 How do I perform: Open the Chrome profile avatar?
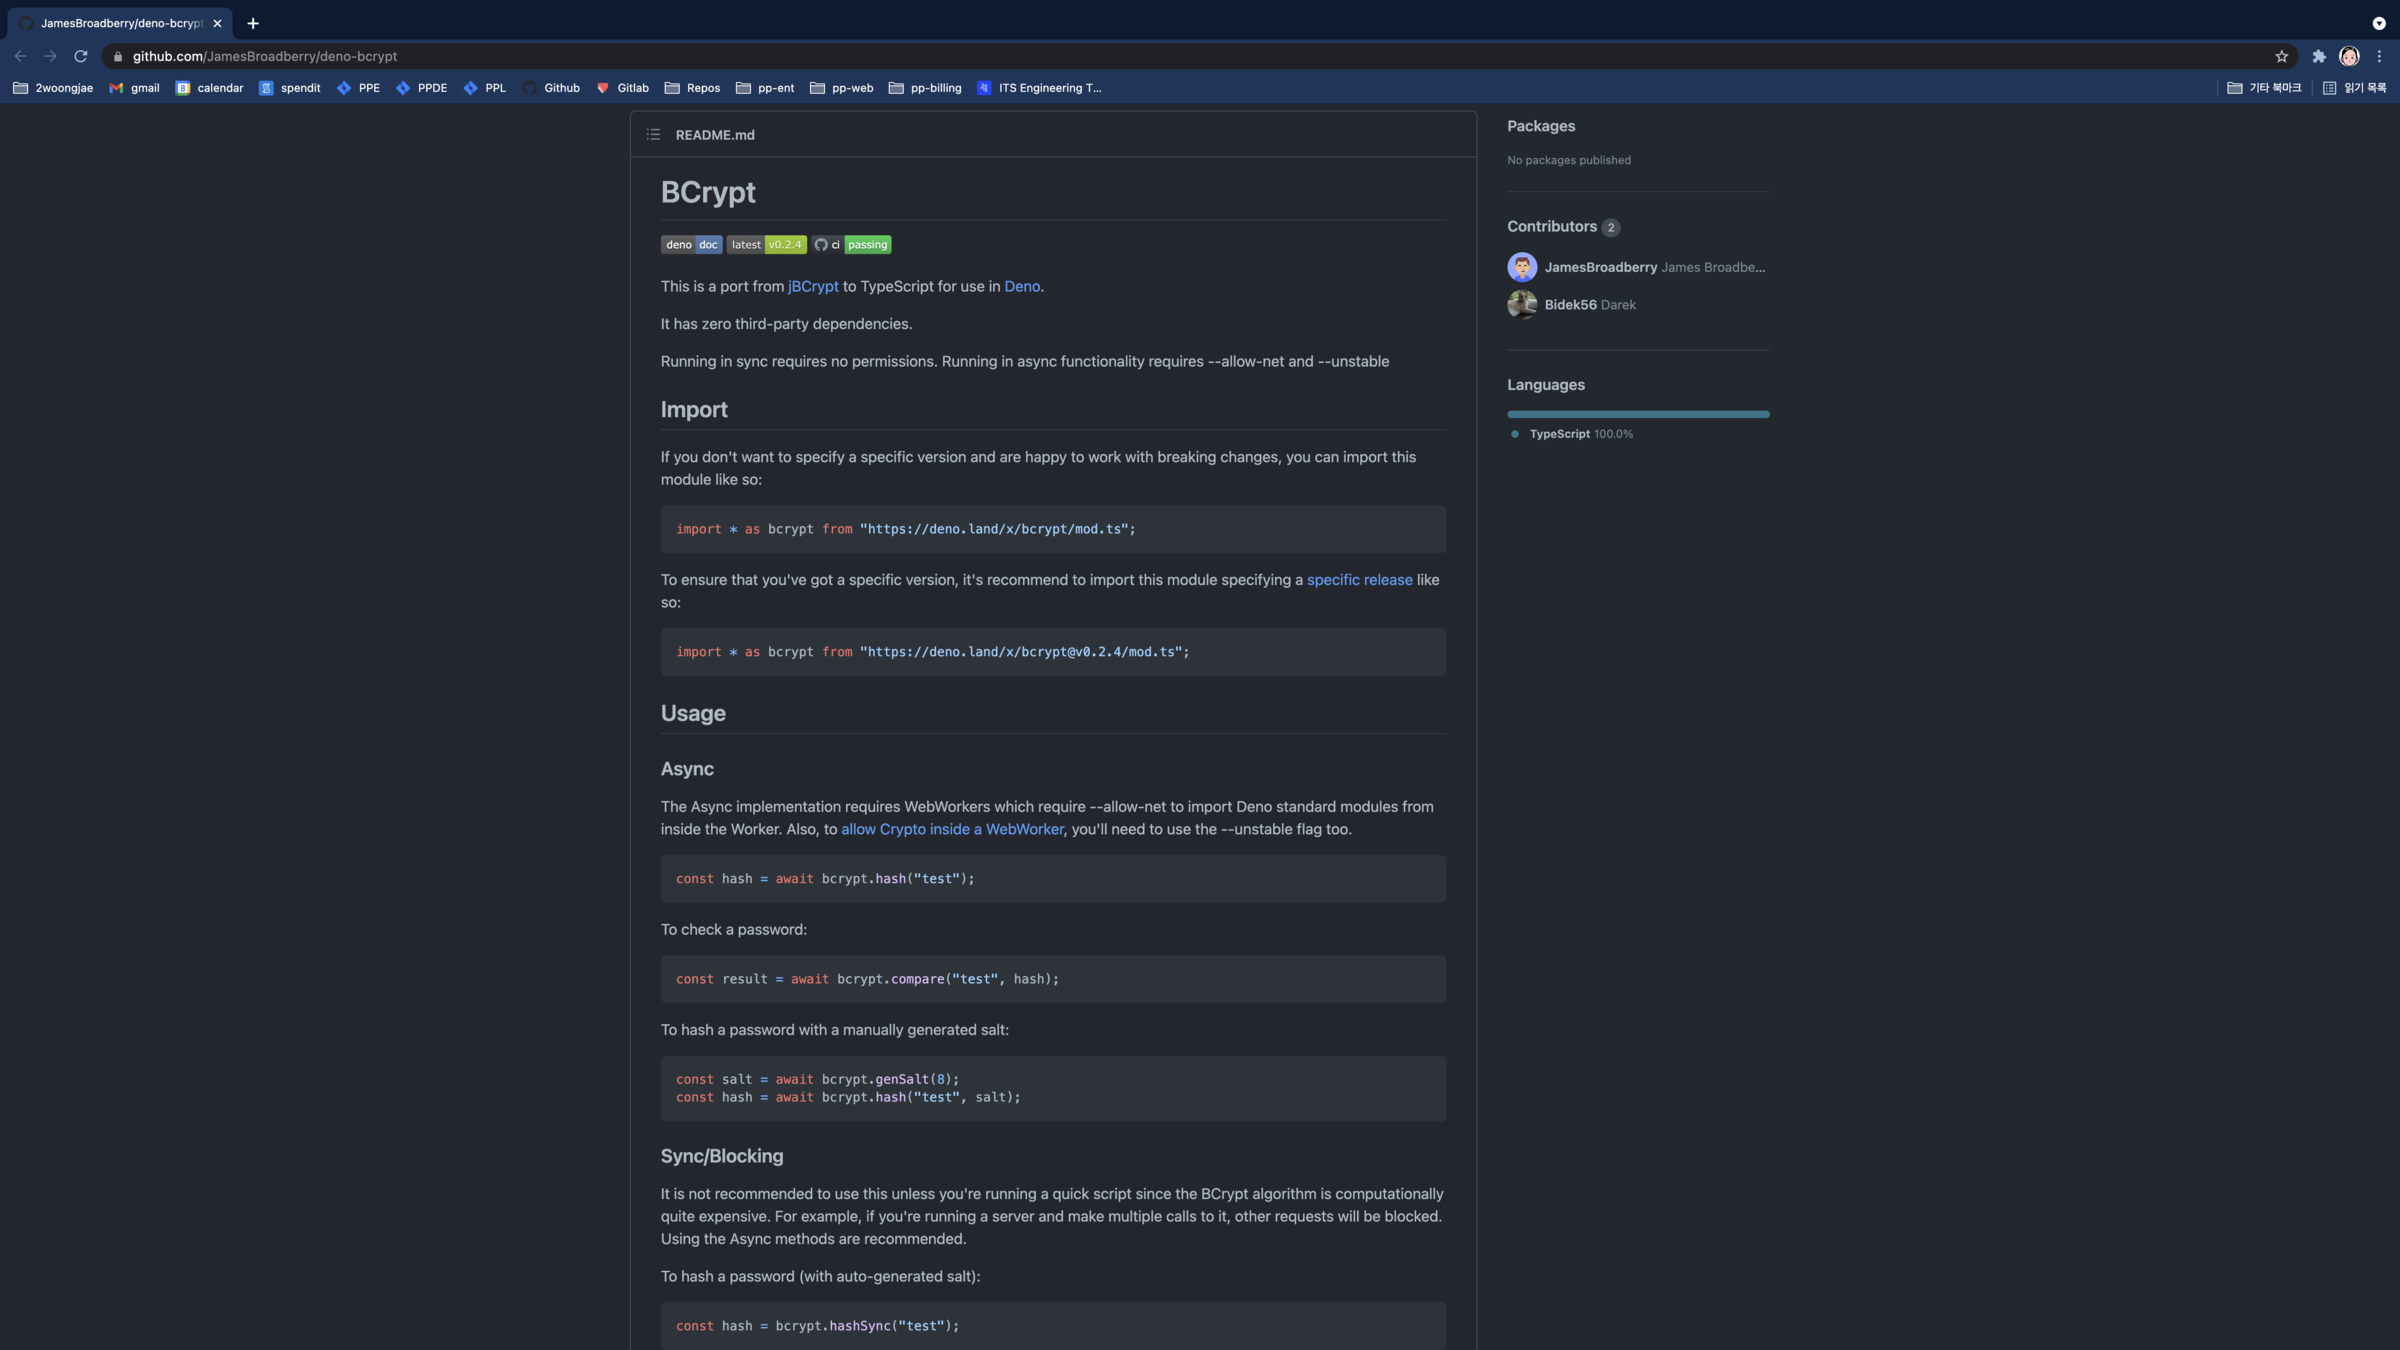click(2349, 57)
